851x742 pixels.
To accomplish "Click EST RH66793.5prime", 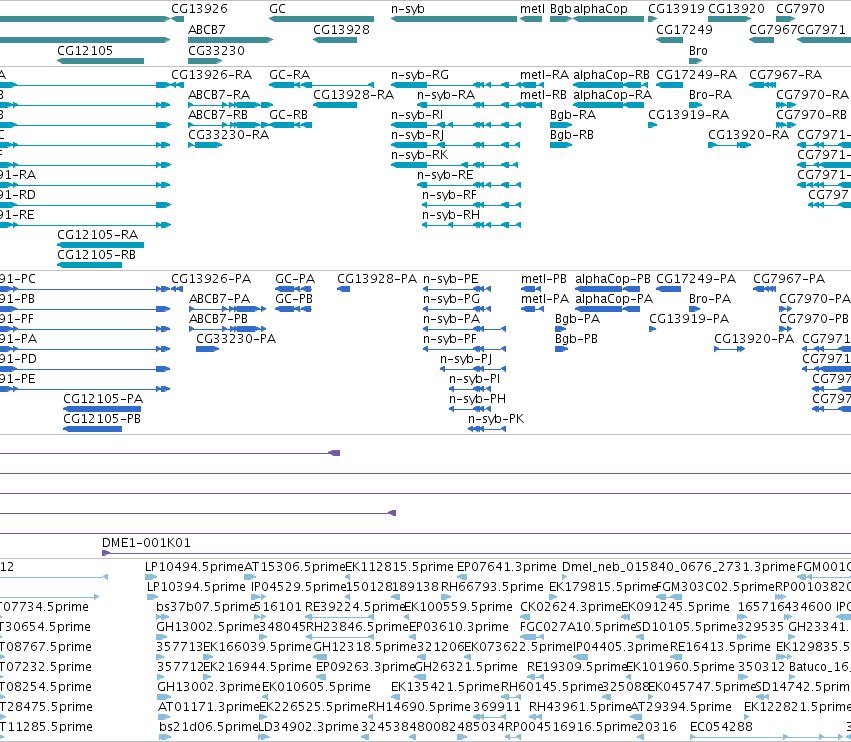I will 492,587.
